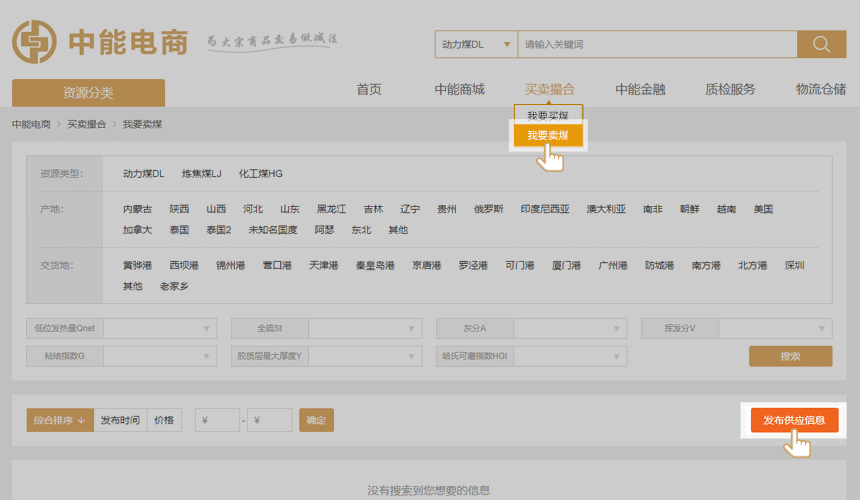Expand the 低位发热量Qnet dropdown

click(159, 328)
